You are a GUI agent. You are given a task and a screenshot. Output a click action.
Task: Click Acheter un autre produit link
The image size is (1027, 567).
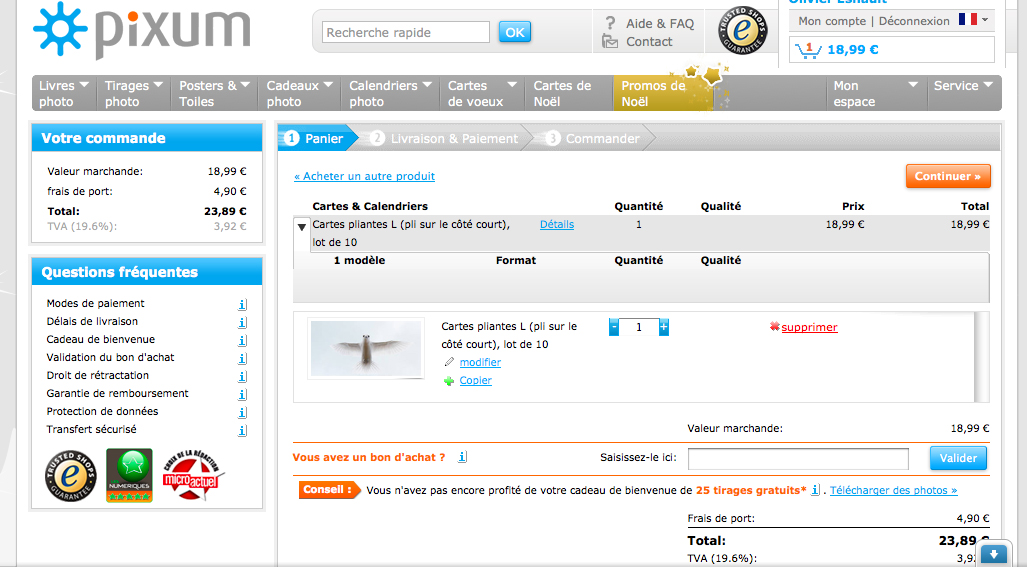click(x=364, y=176)
